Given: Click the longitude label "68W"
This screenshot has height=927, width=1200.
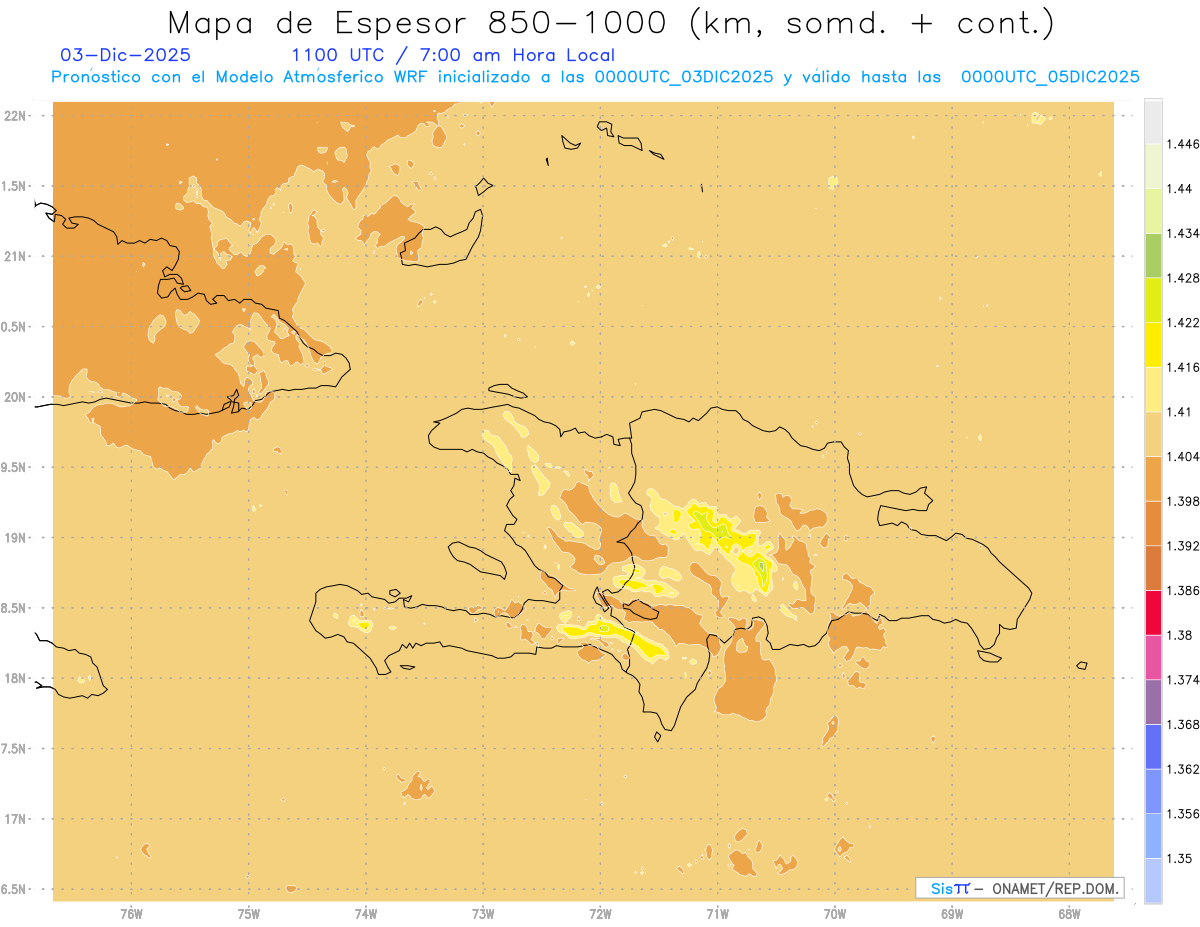Looking at the screenshot, I should [1069, 913].
